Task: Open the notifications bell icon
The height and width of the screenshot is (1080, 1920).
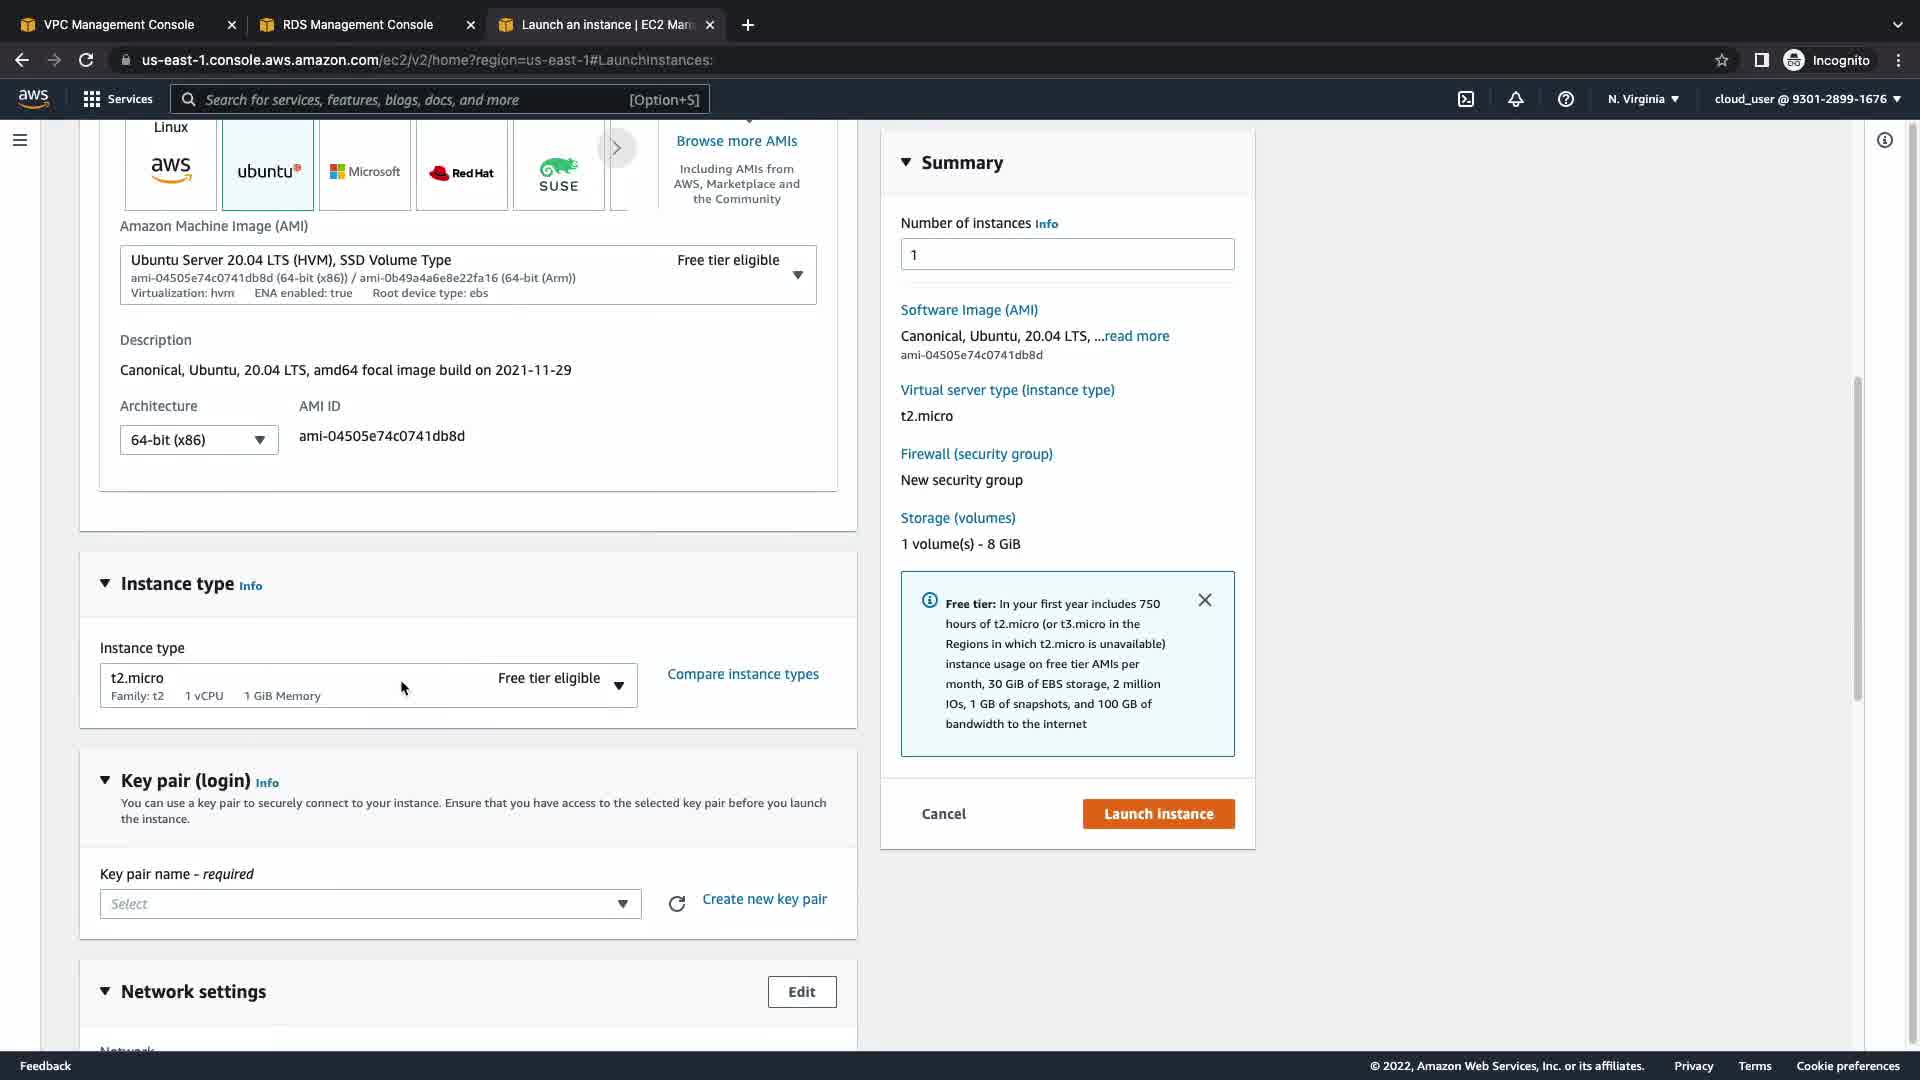Action: click(1516, 99)
